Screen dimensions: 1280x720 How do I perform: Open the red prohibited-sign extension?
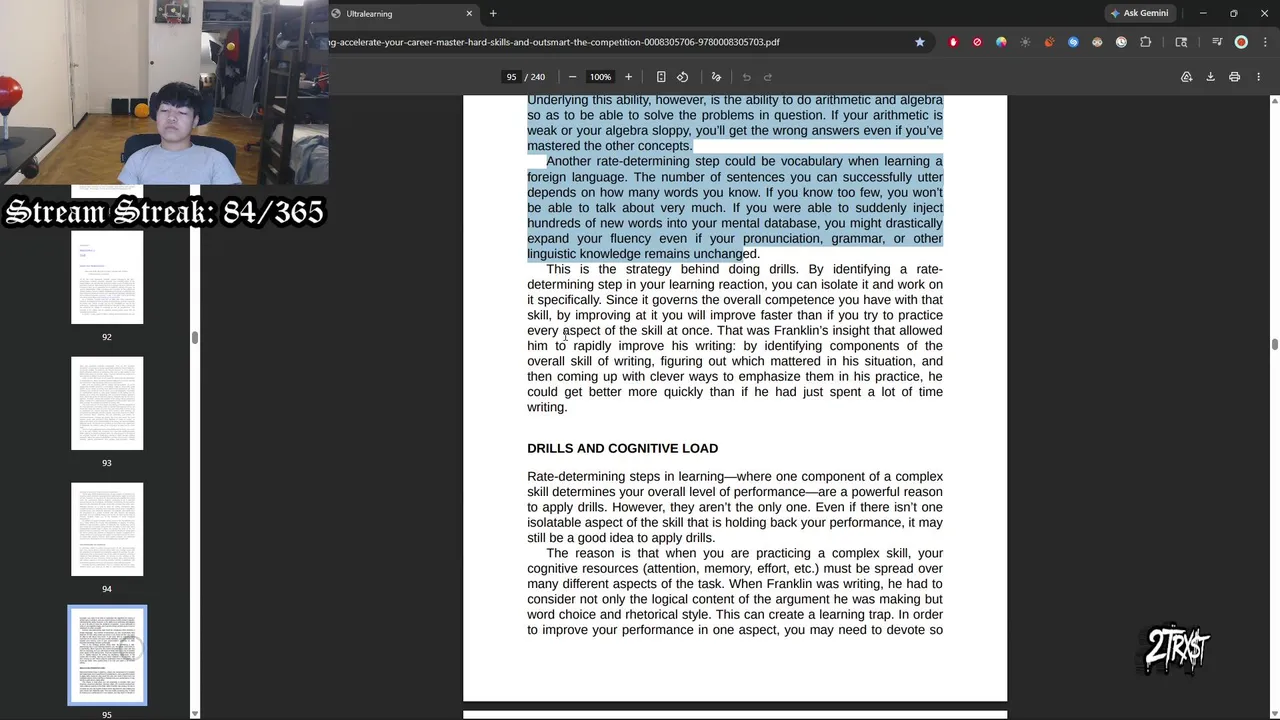[977, 42]
